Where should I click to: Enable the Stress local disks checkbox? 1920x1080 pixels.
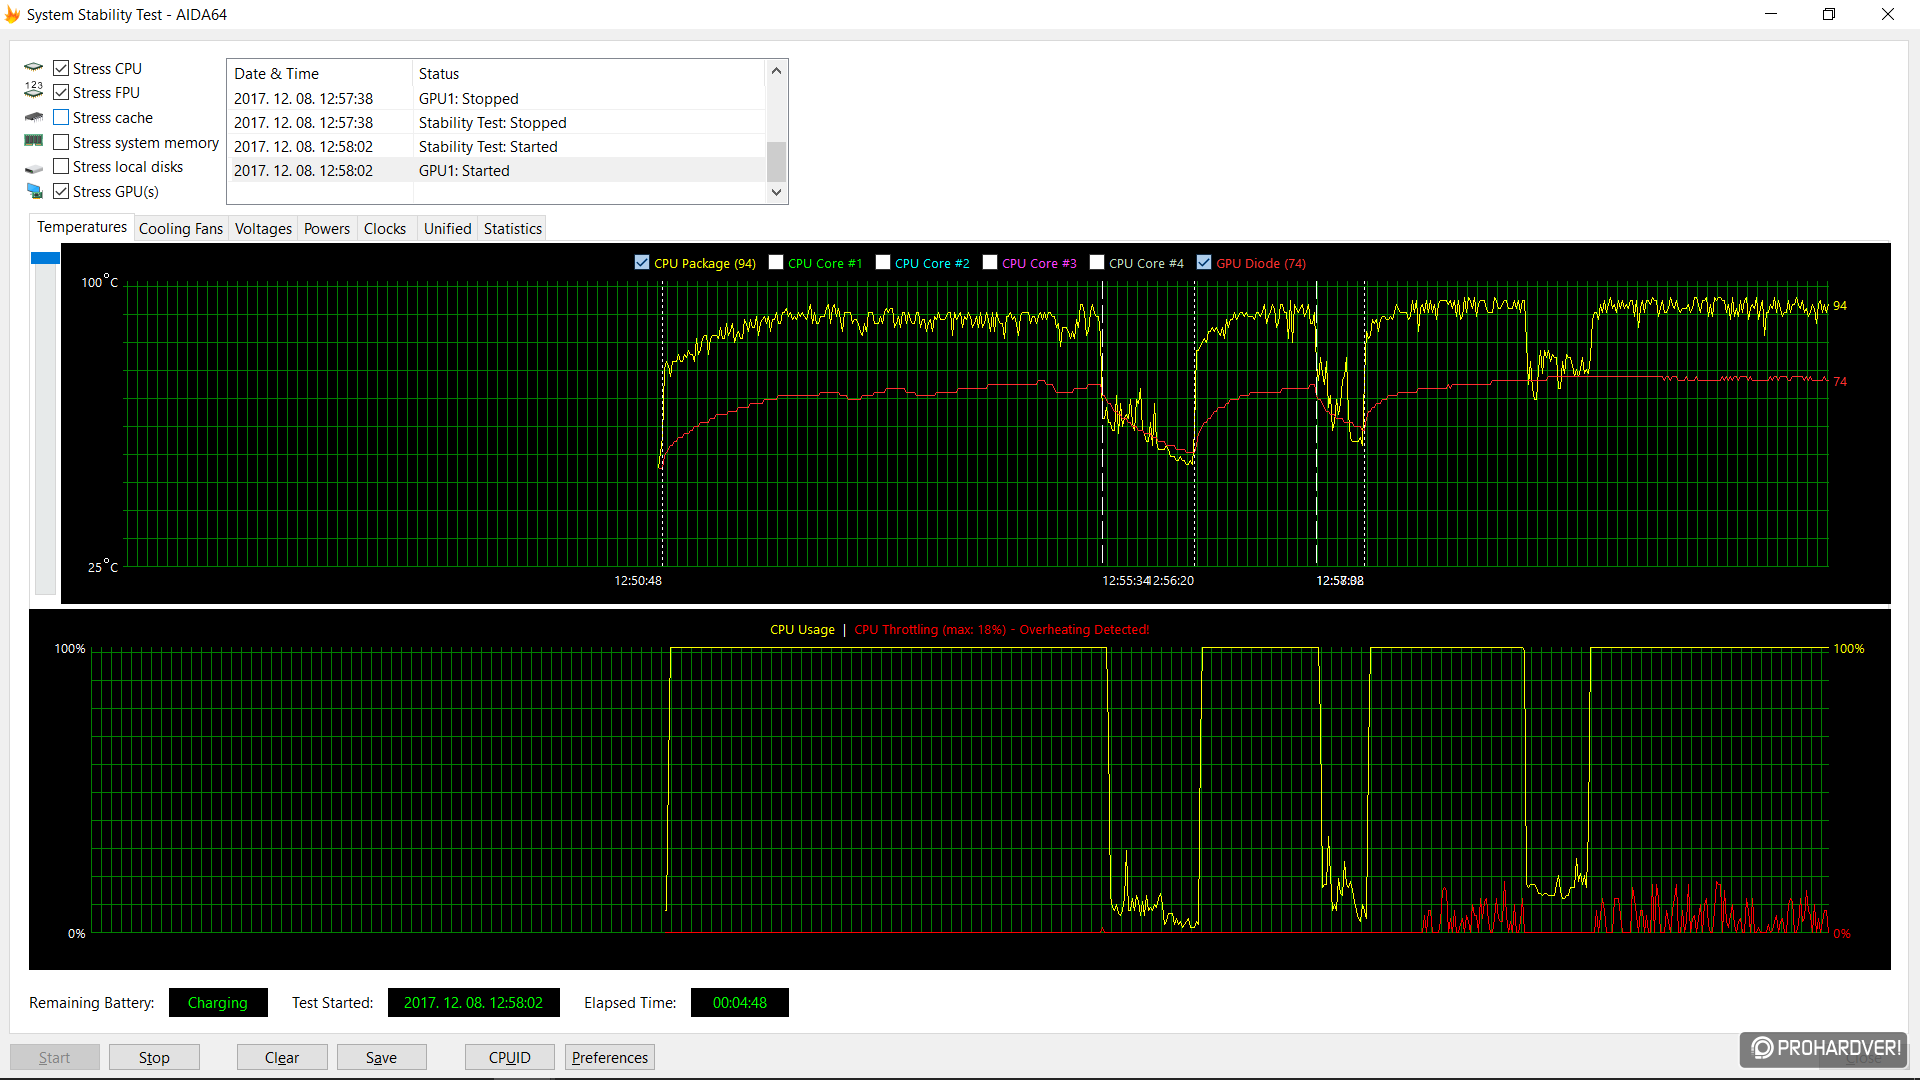click(x=61, y=166)
